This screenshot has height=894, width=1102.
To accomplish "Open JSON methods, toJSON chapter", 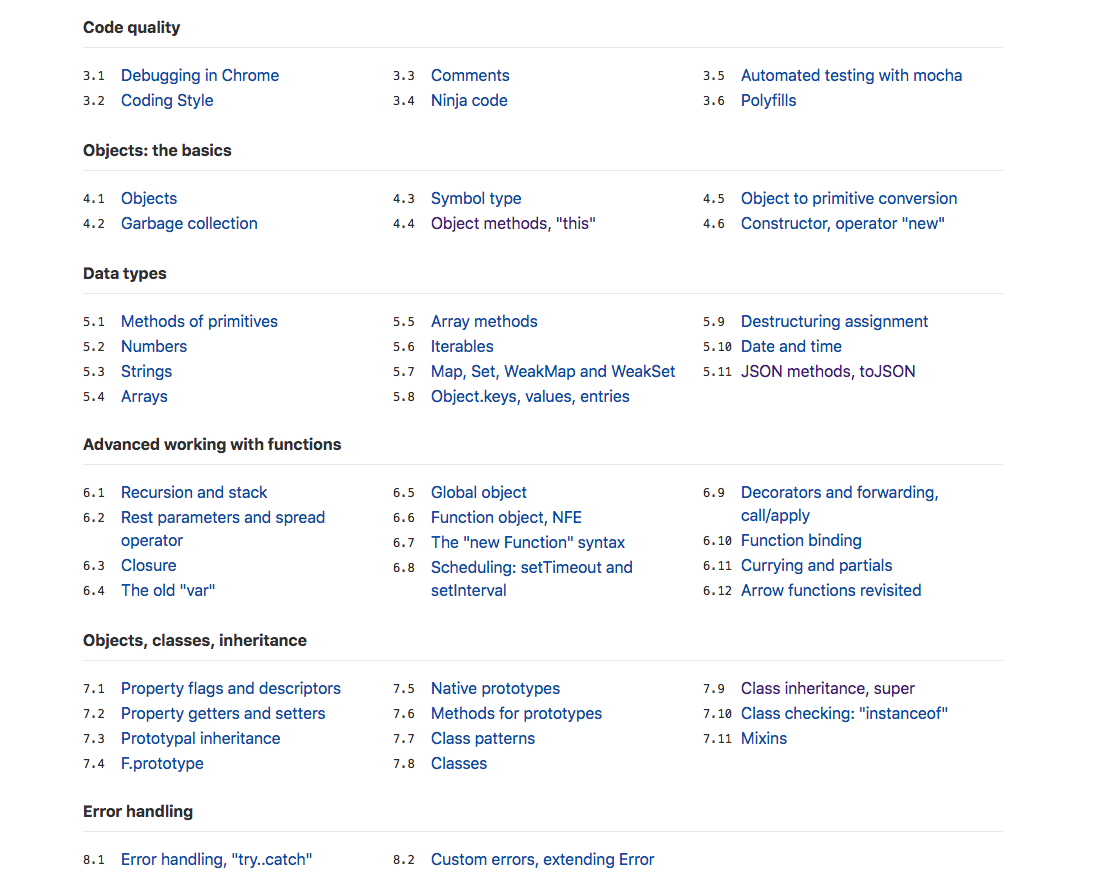I will 828,371.
